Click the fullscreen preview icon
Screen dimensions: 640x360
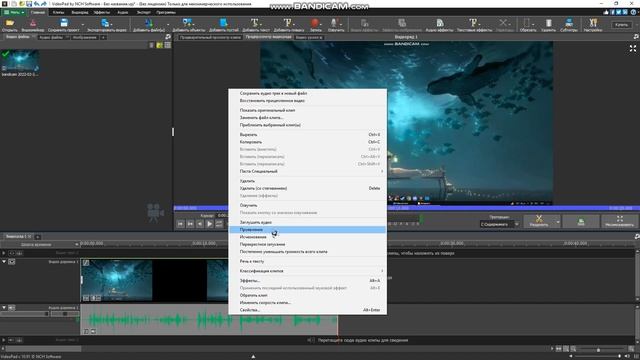pos(633,49)
